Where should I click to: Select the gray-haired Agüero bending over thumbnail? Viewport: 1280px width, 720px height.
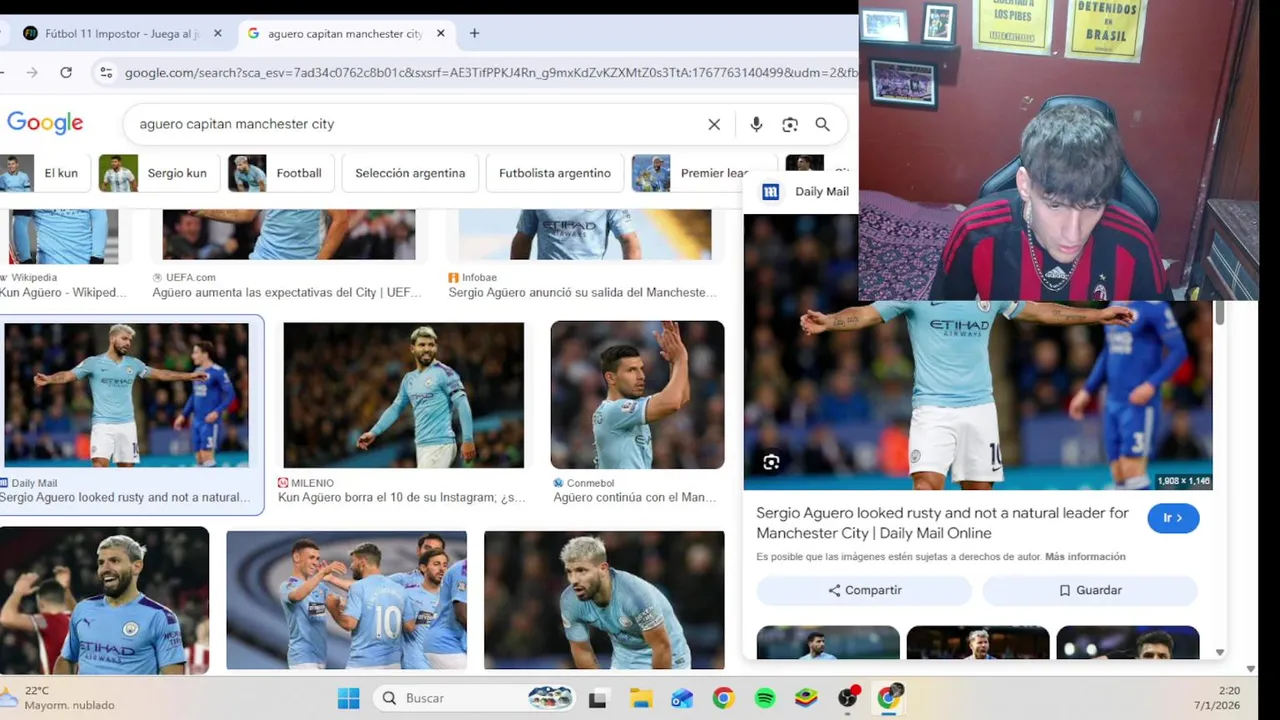point(604,600)
